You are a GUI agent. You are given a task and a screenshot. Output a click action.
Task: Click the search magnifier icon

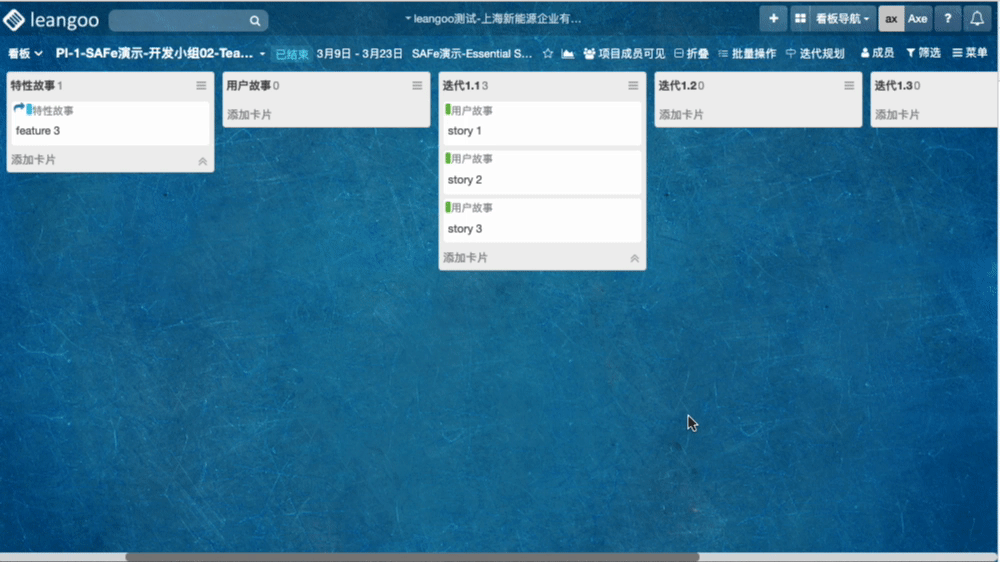(x=255, y=20)
